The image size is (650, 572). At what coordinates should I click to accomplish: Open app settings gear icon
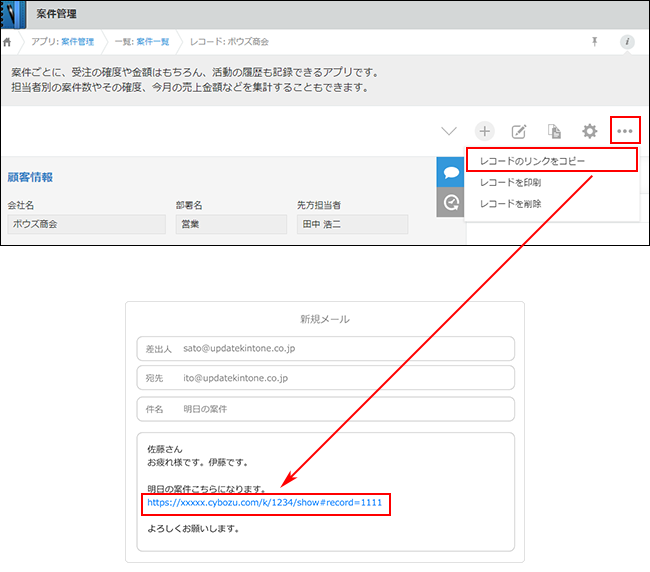(x=589, y=131)
